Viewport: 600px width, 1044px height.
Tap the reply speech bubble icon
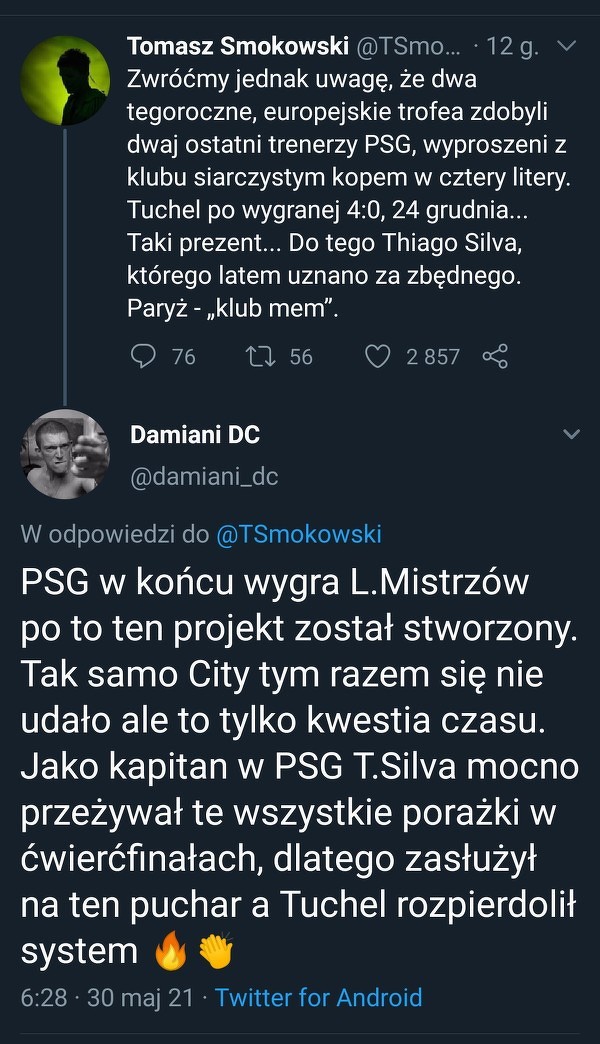click(144, 356)
